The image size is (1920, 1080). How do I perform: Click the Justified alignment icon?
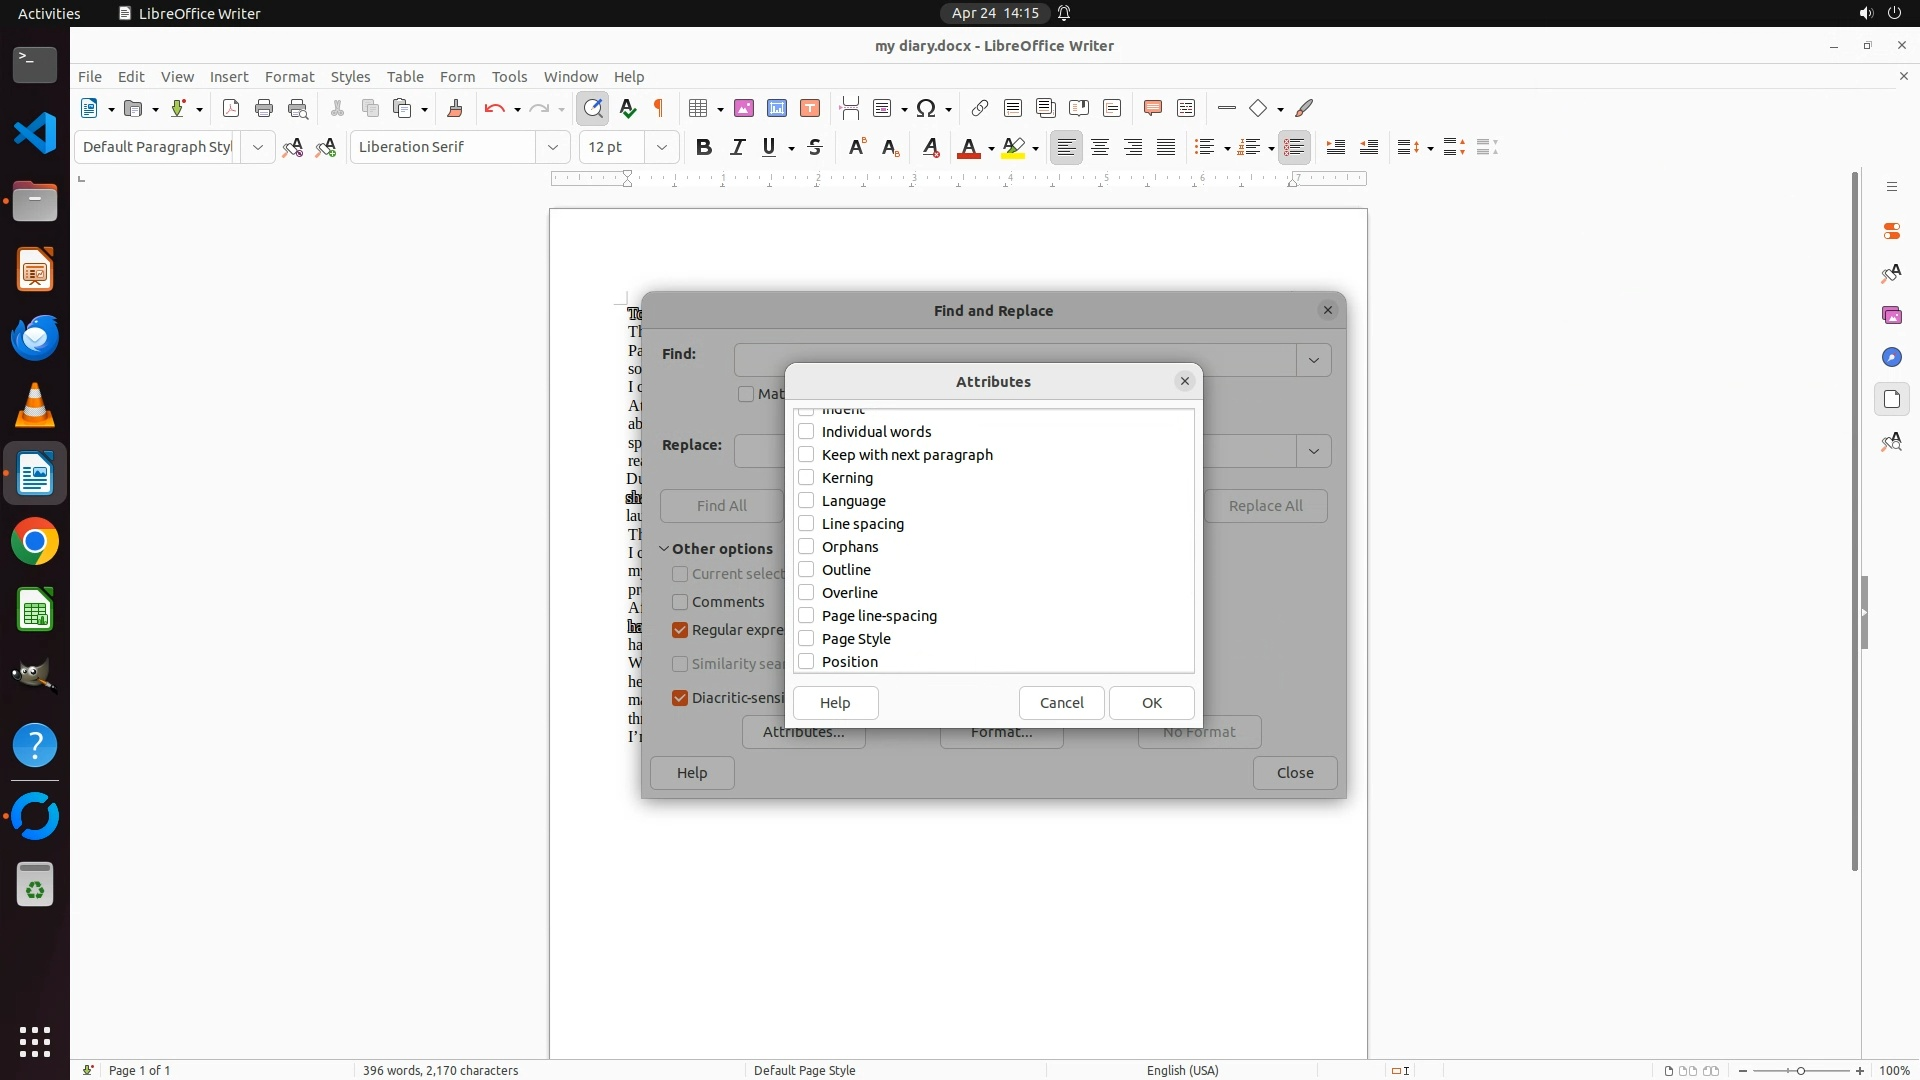tap(1166, 147)
